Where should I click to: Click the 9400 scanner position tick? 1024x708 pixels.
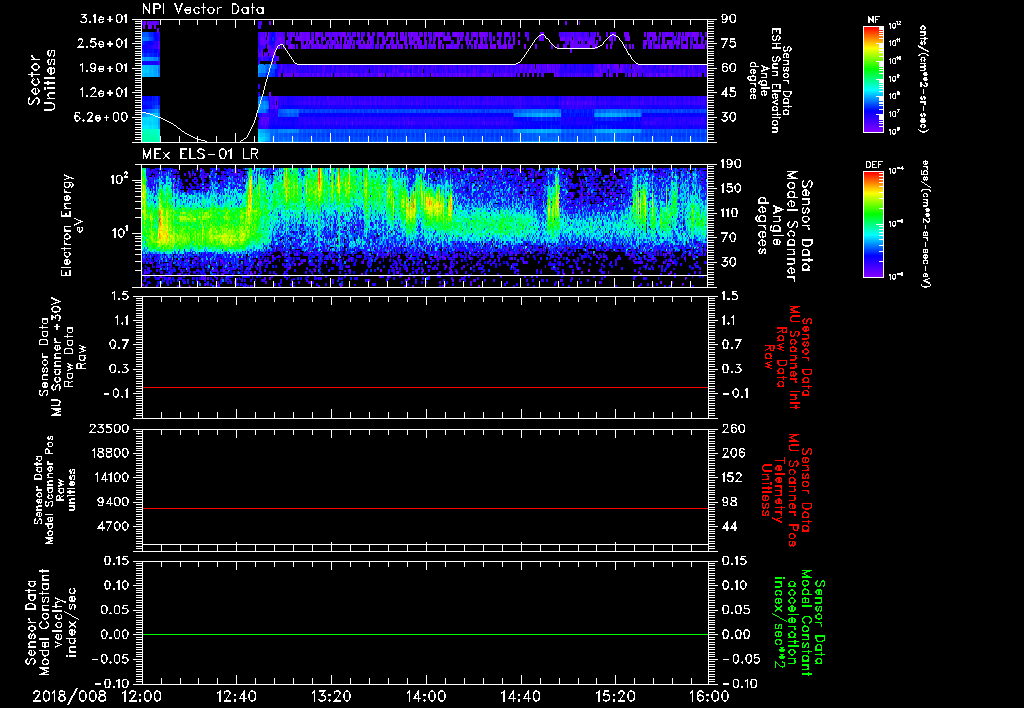114,502
